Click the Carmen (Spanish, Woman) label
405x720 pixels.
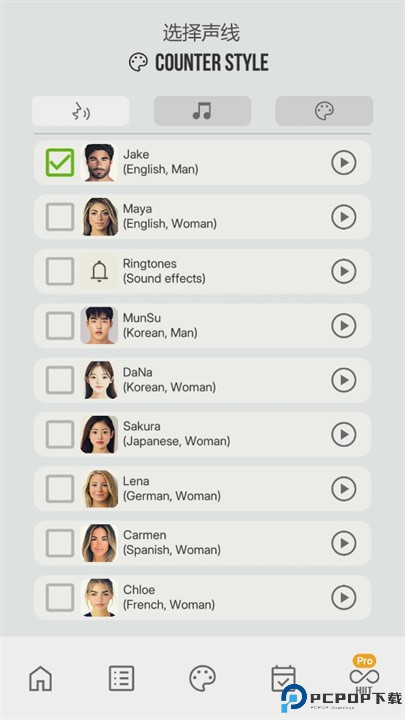pos(172,542)
